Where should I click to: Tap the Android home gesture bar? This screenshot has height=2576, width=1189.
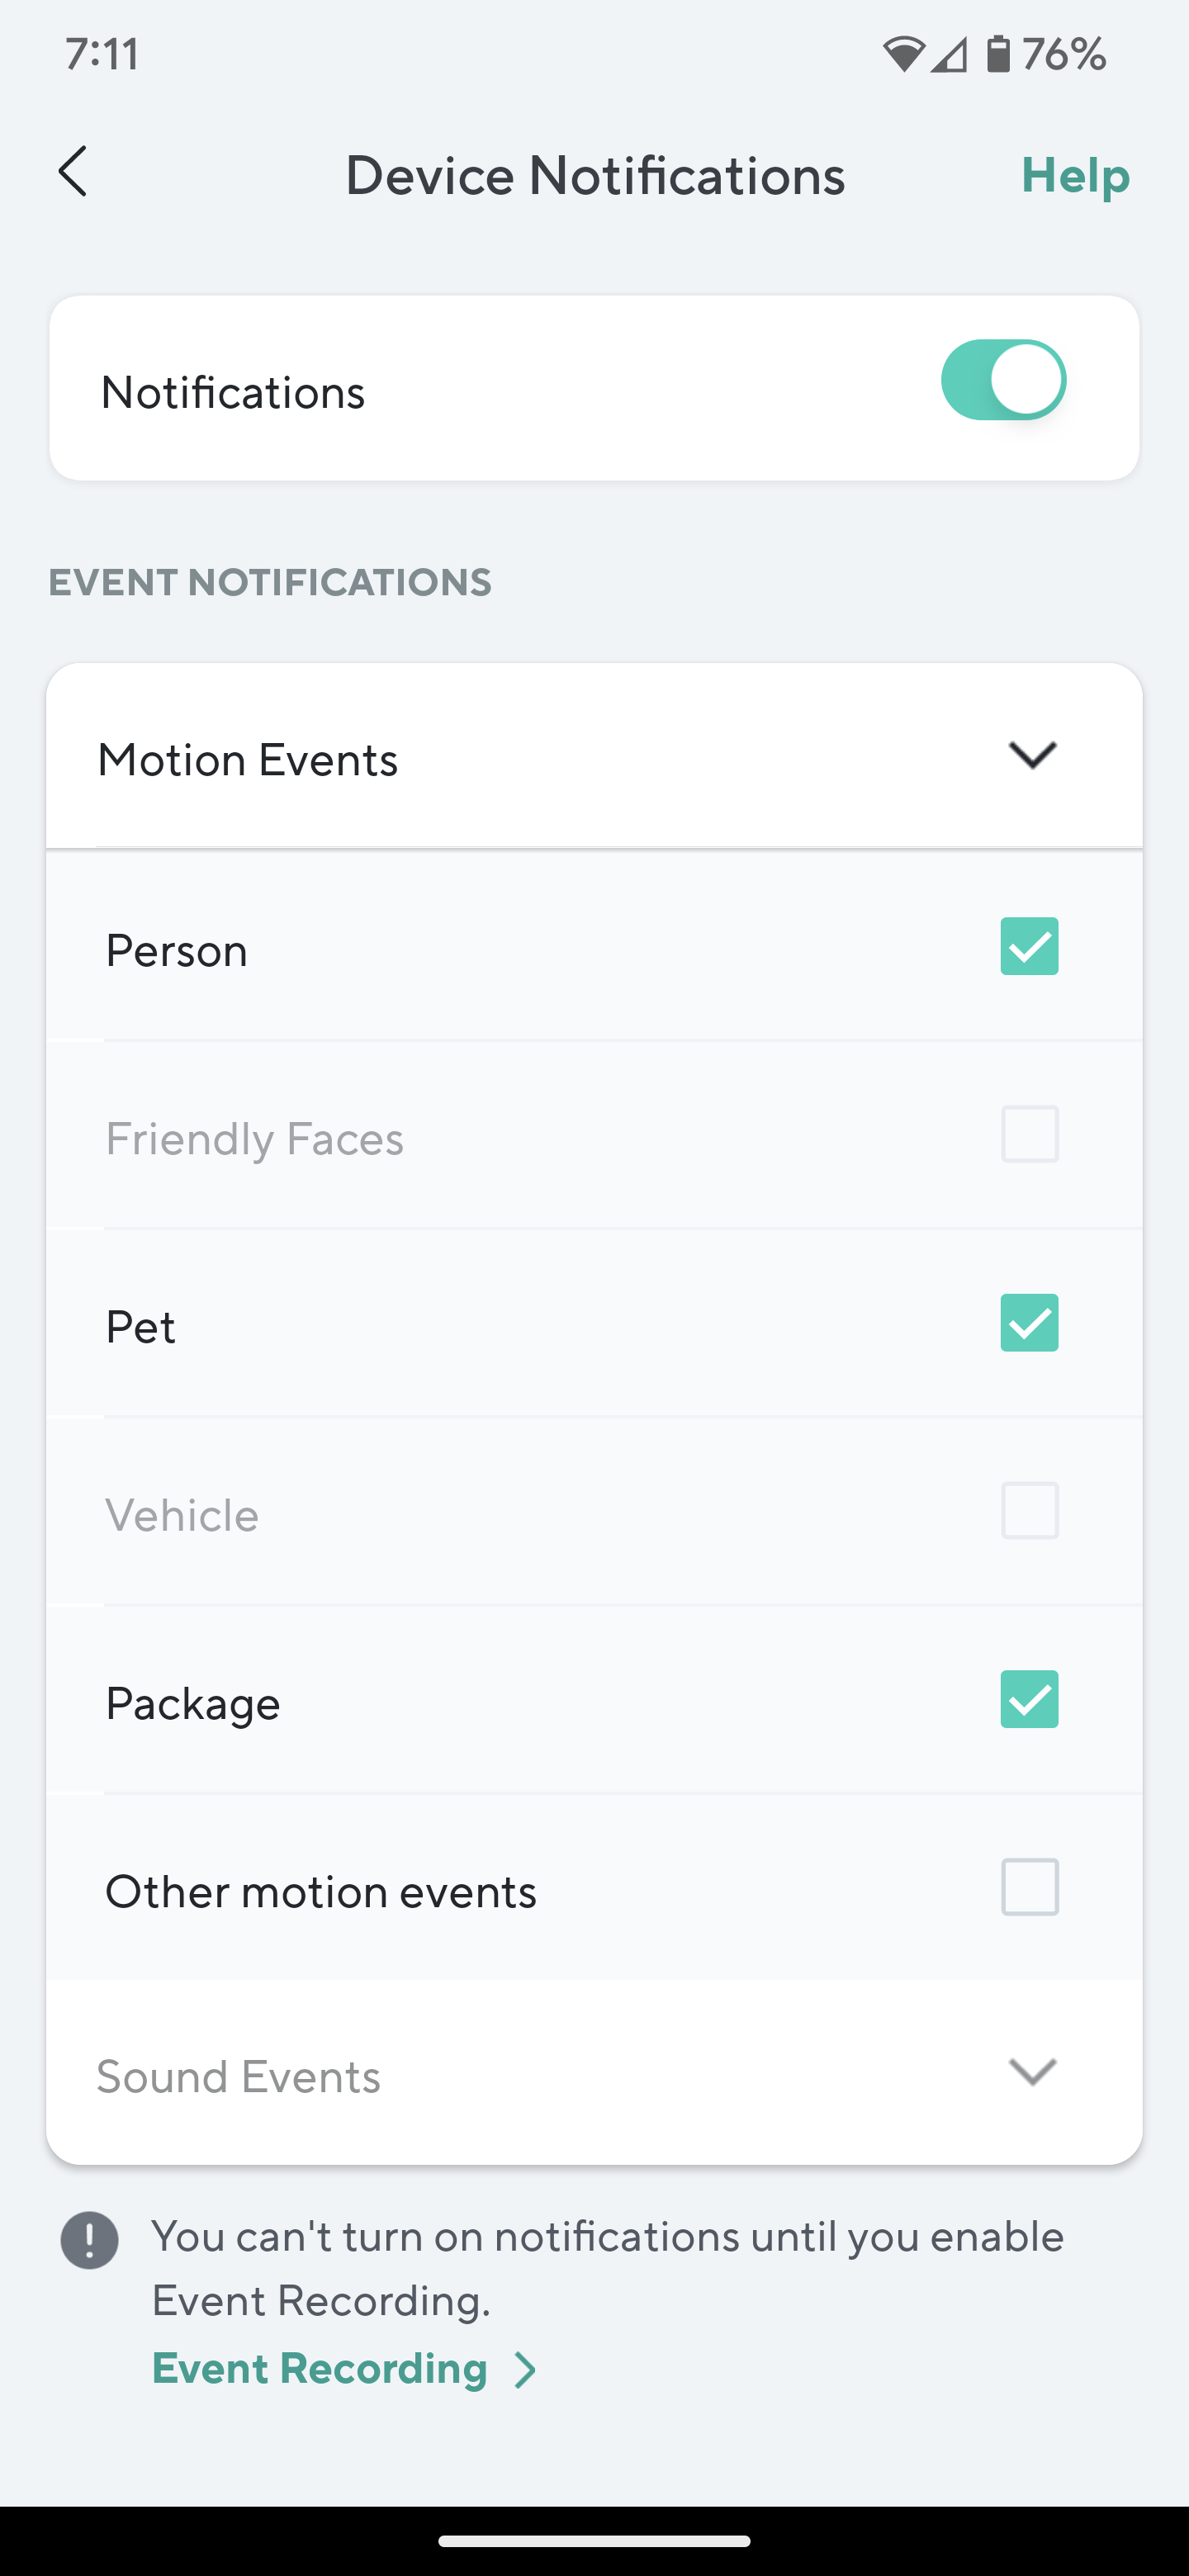coord(594,2541)
